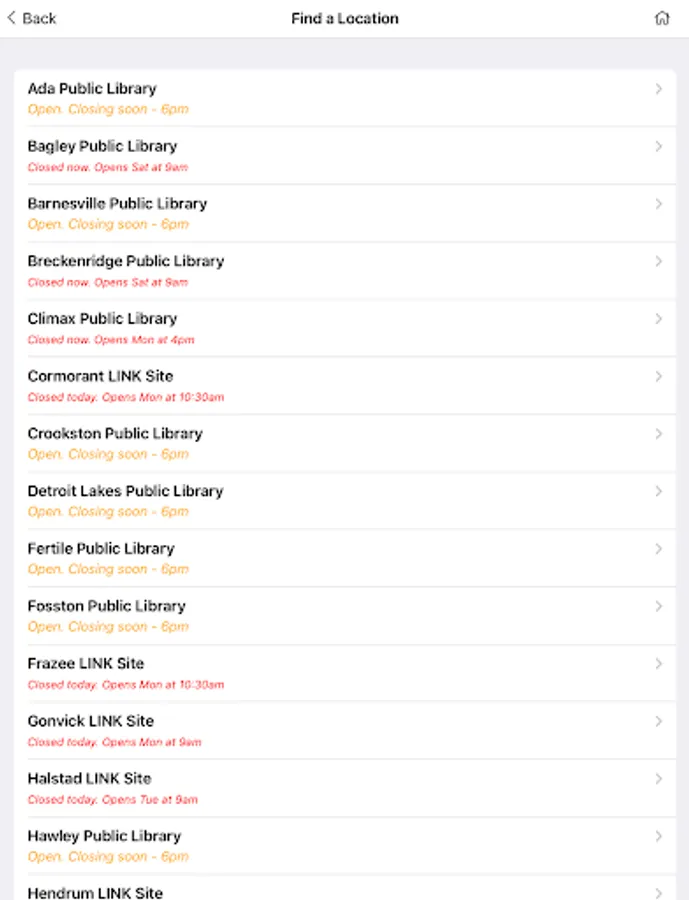Click the Back button text
689x900 pixels.
click(x=39, y=18)
